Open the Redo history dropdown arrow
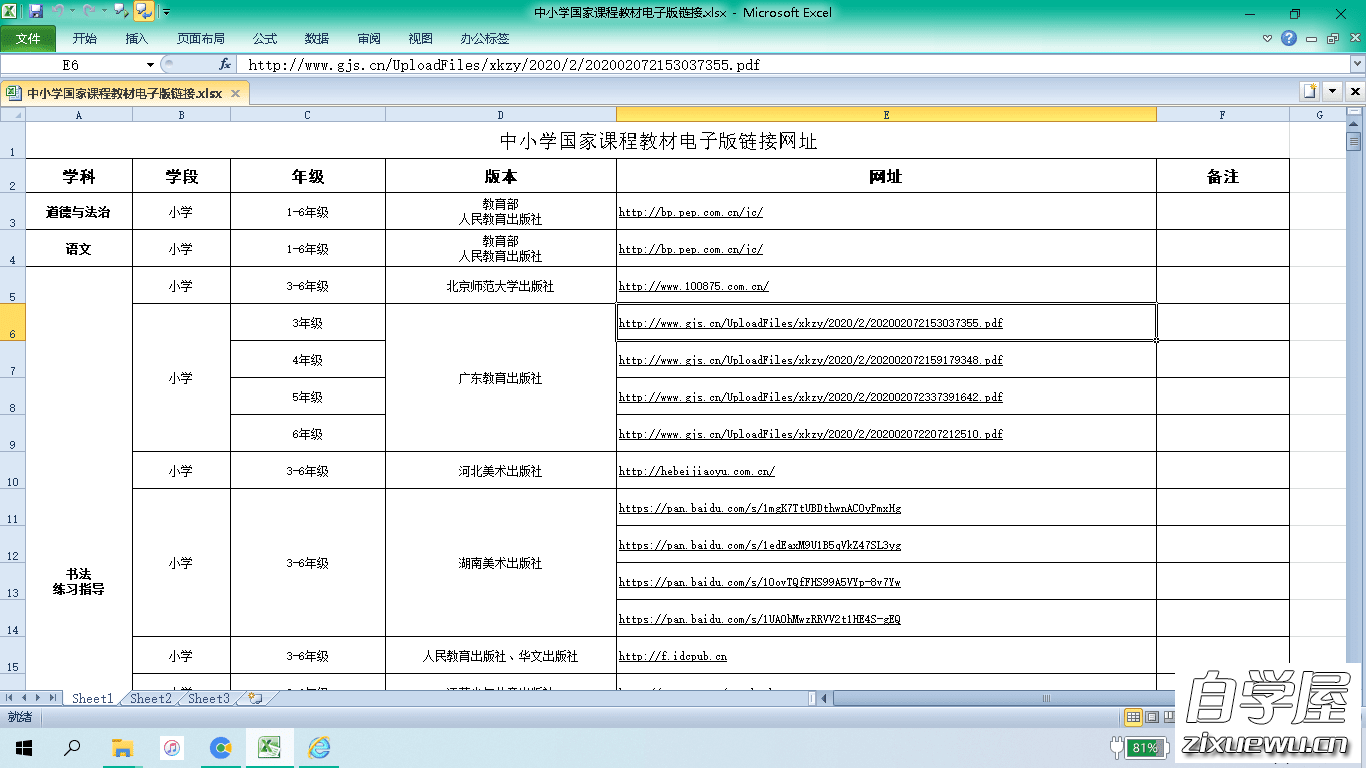This screenshot has width=1366, height=768. coord(104,12)
